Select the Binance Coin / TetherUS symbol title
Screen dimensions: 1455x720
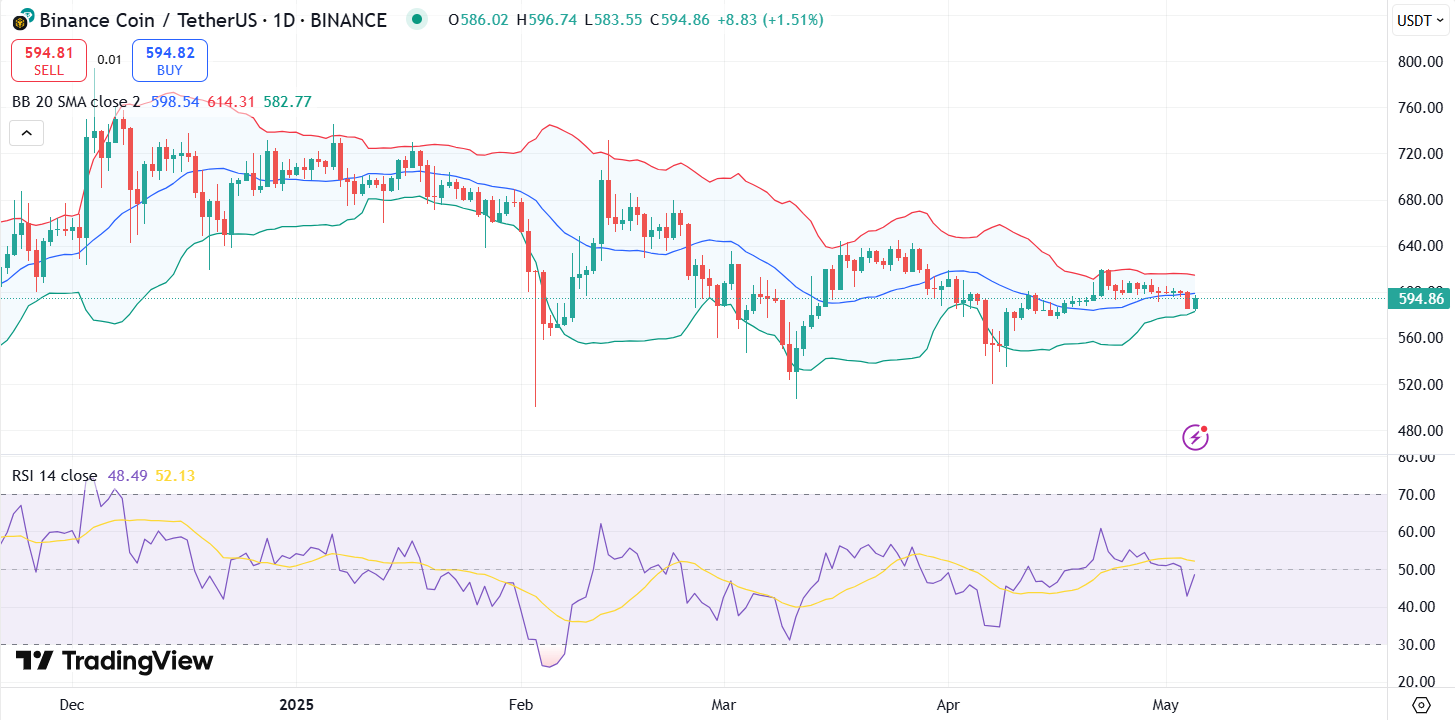213,20
